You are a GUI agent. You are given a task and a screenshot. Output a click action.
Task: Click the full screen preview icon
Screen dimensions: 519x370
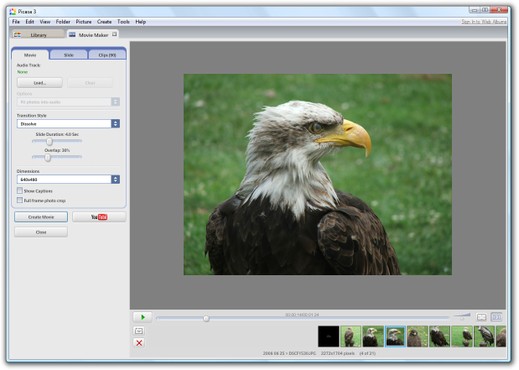tap(481, 317)
